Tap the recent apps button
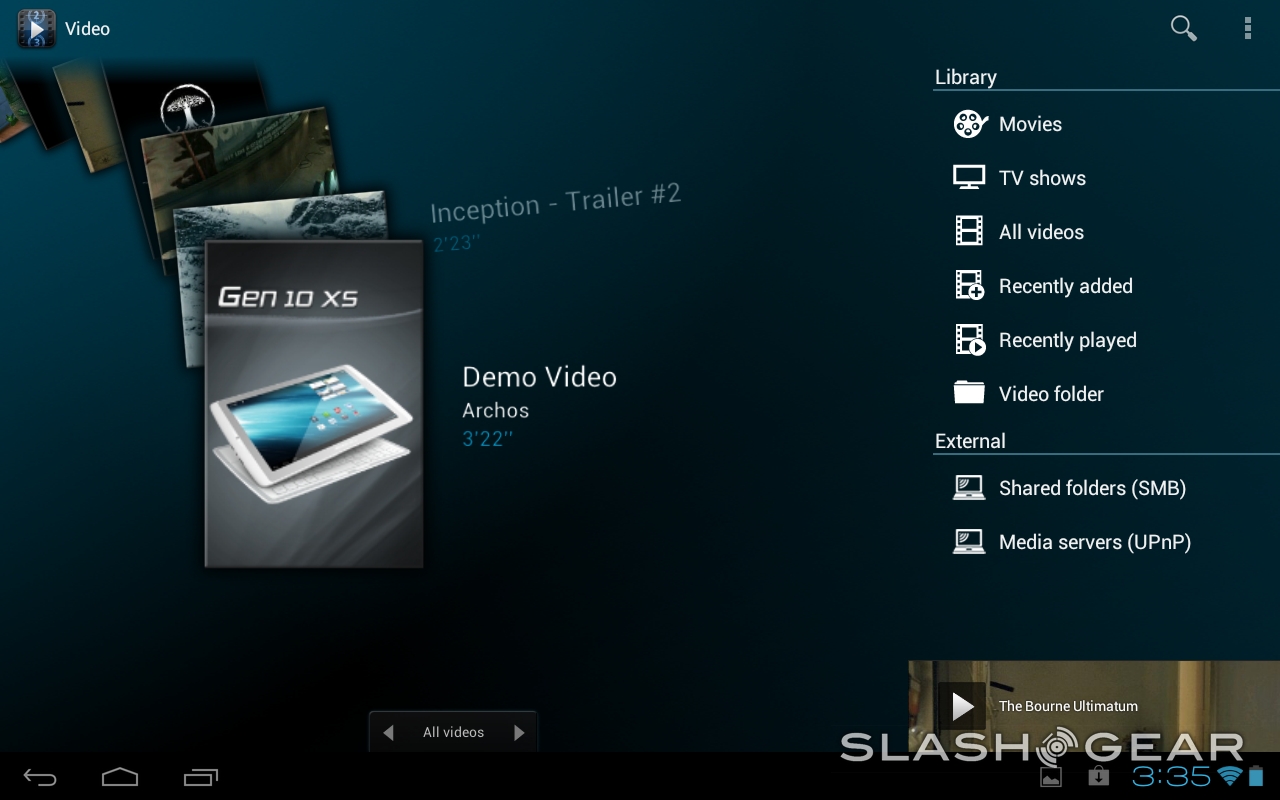Viewport: 1280px width, 800px height. pyautogui.click(x=200, y=777)
